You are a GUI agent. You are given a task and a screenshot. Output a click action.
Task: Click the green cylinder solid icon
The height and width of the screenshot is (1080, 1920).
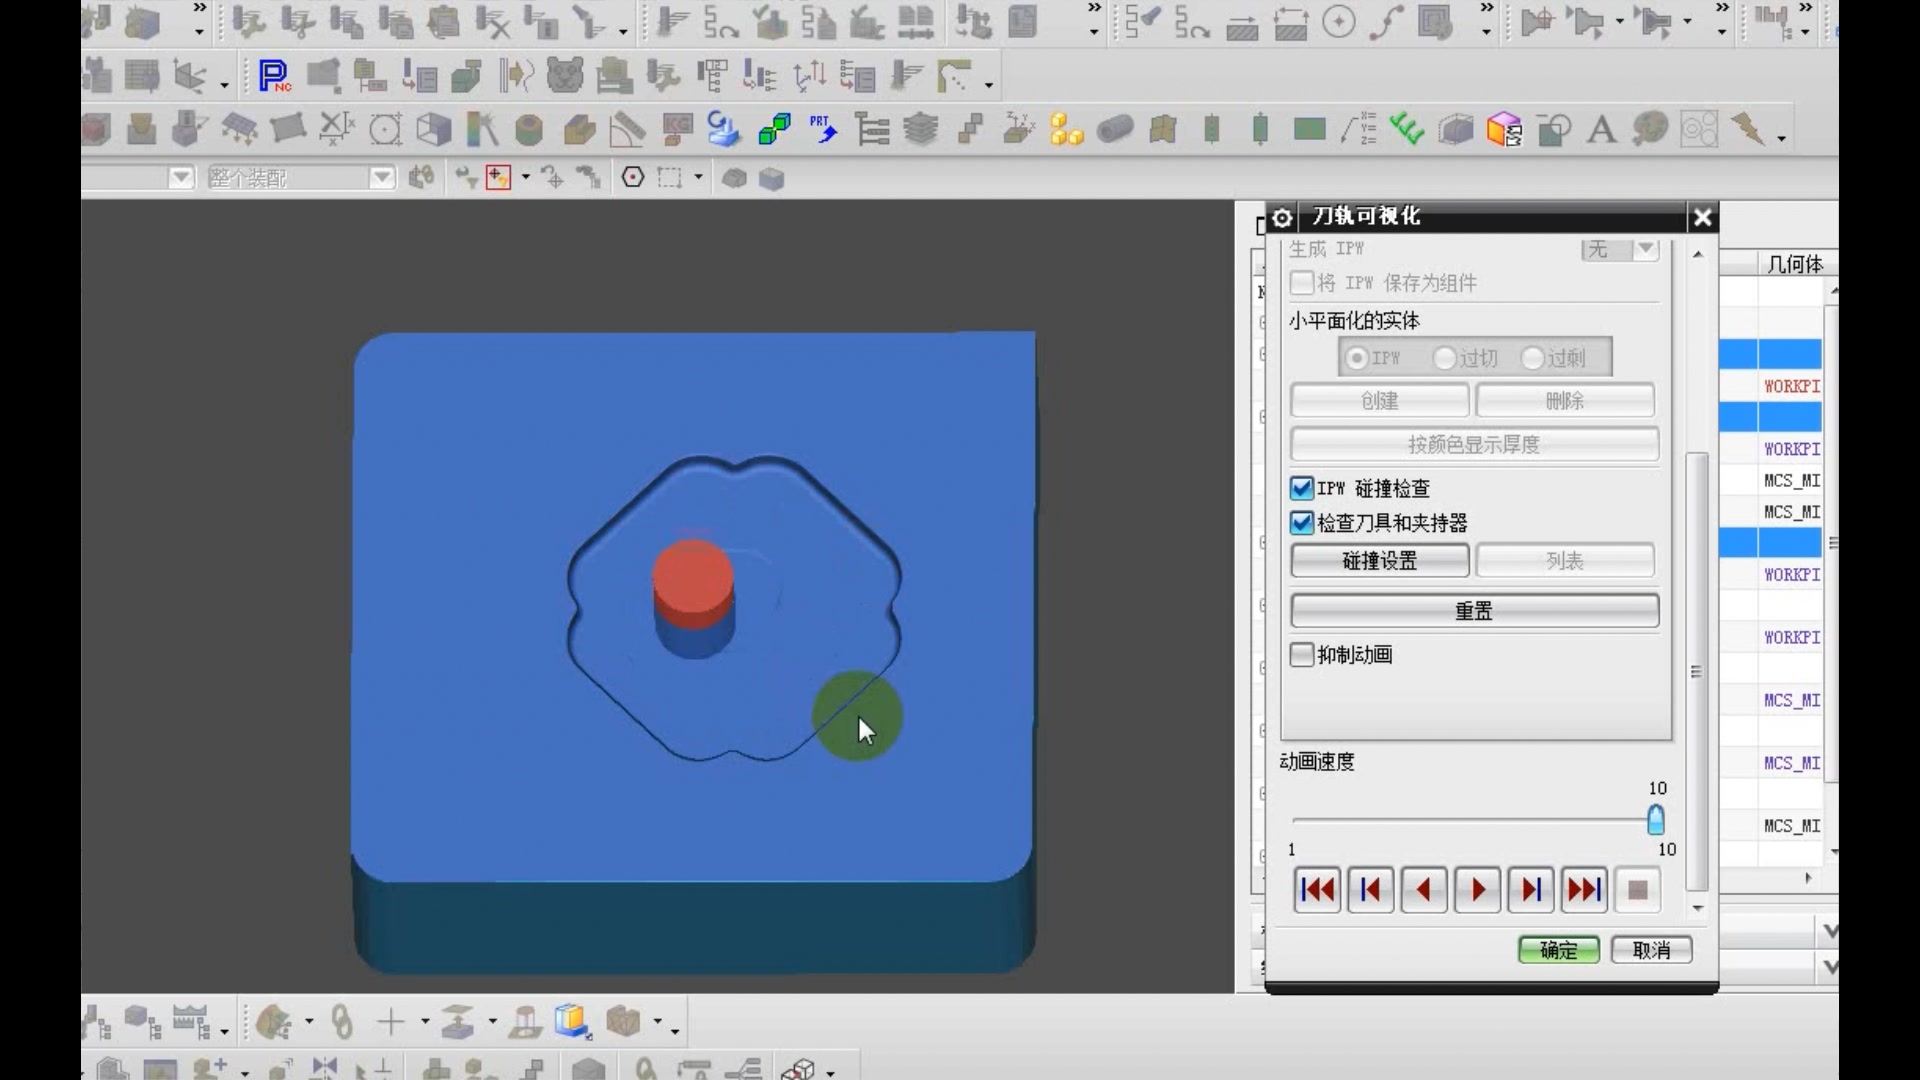[529, 129]
